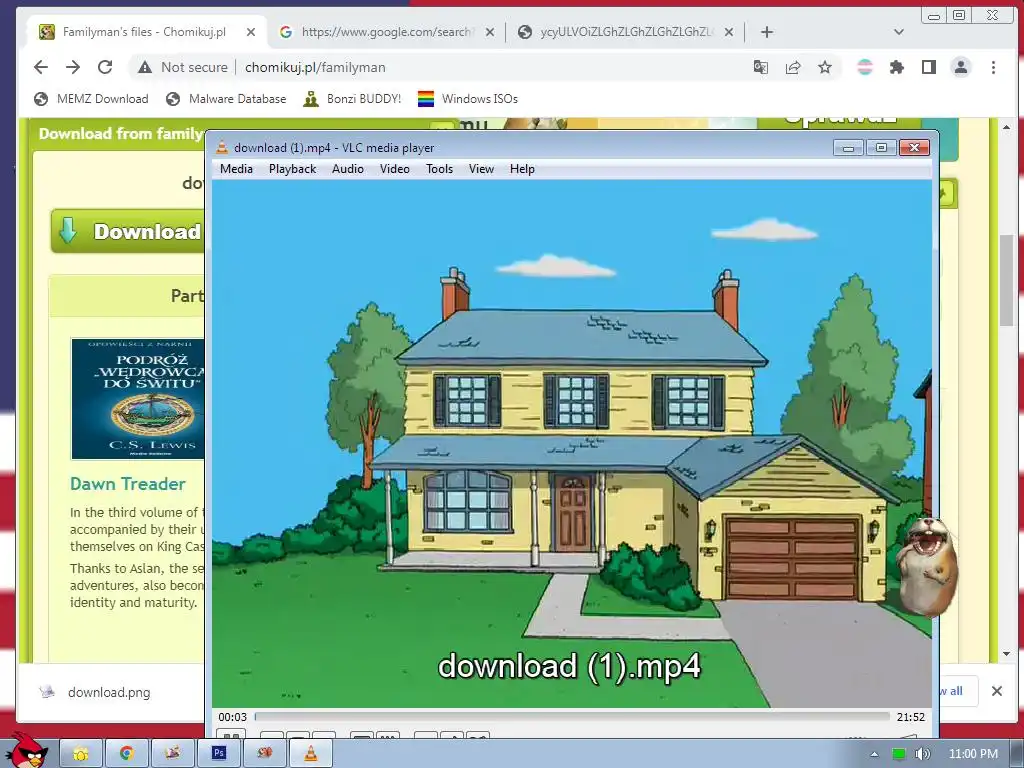Image resolution: width=1024 pixels, height=768 pixels.
Task: Open the VLC View menu
Action: coord(481,168)
